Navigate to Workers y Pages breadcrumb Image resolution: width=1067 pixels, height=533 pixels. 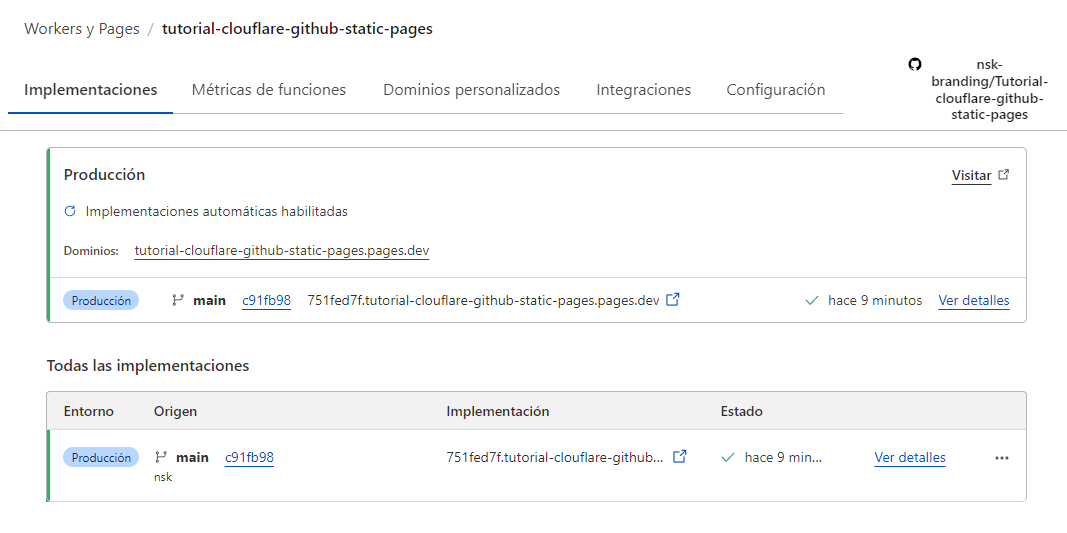82,29
